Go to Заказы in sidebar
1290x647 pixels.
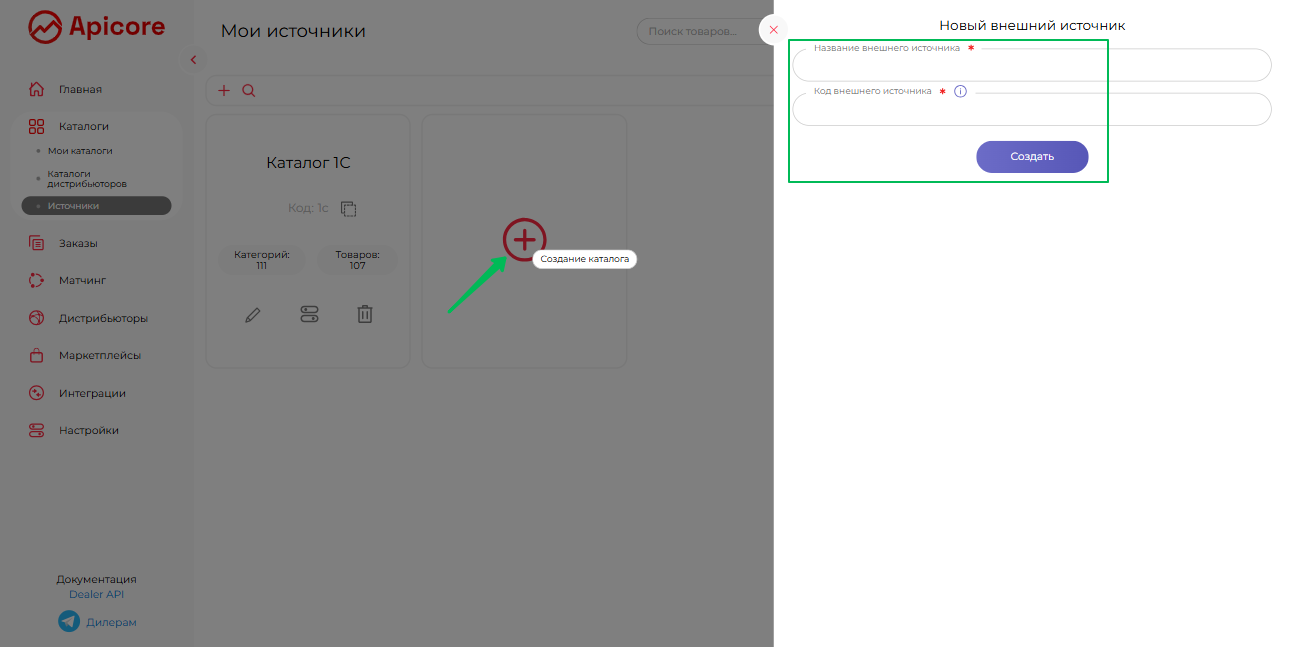tap(78, 243)
